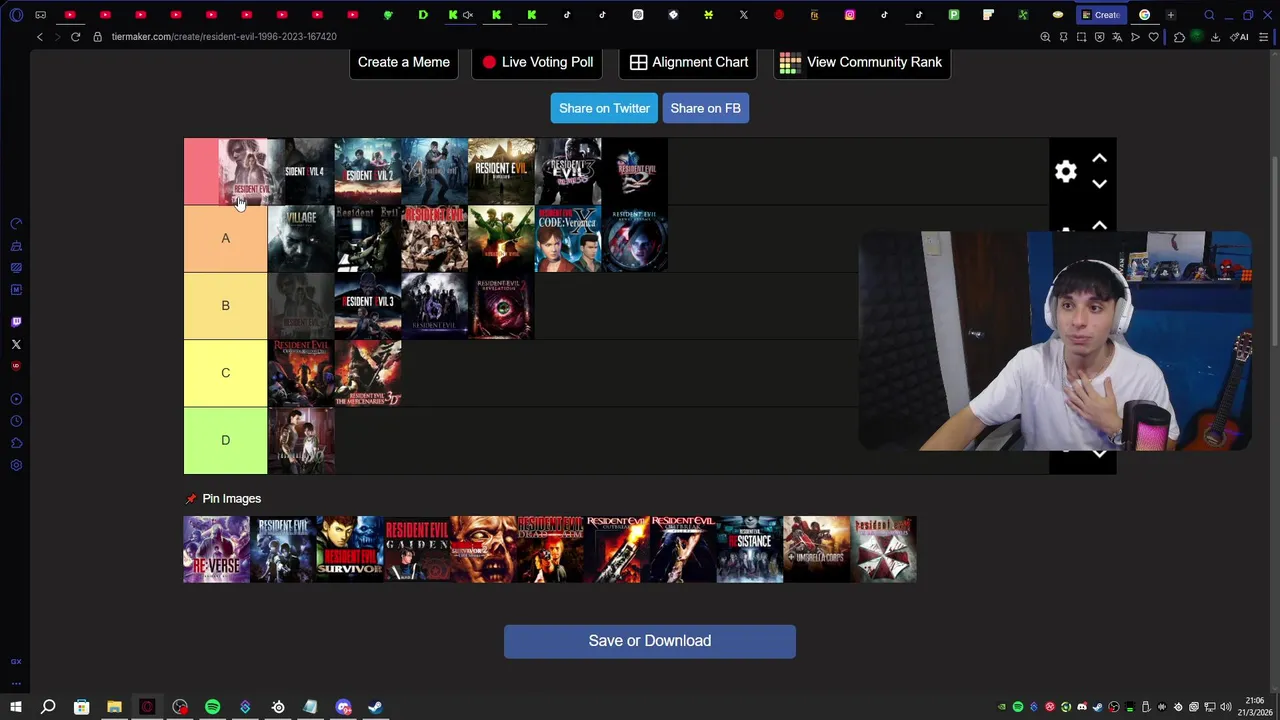This screenshot has width=1280, height=720.
Task: Open Extensions cube icon in sidebar
Action: 16,443
